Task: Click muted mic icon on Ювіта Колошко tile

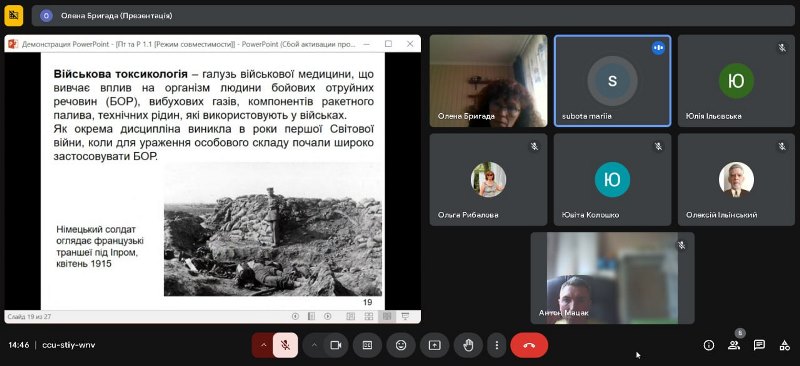Action: point(658,147)
